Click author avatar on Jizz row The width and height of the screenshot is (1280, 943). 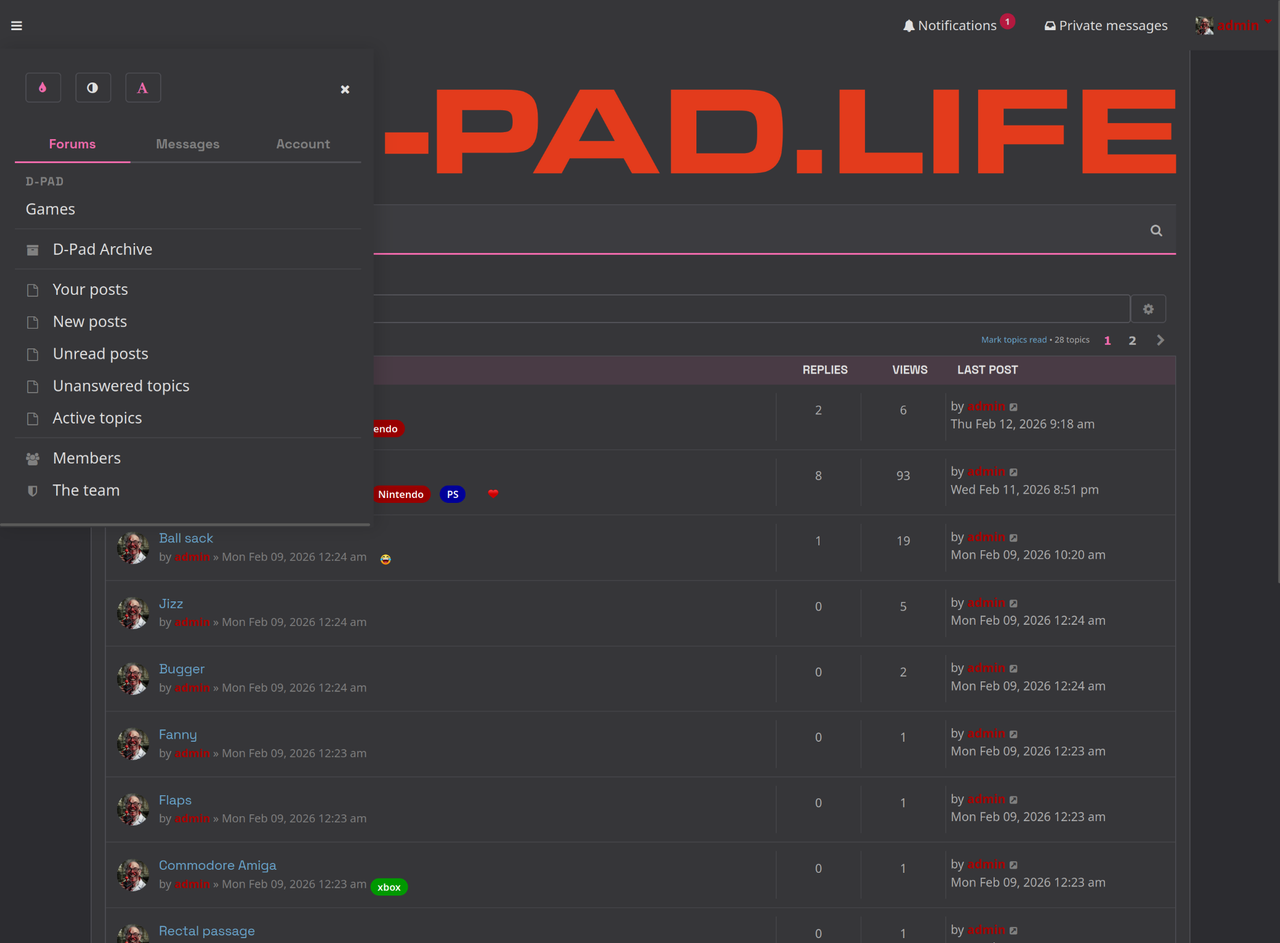pyautogui.click(x=133, y=613)
